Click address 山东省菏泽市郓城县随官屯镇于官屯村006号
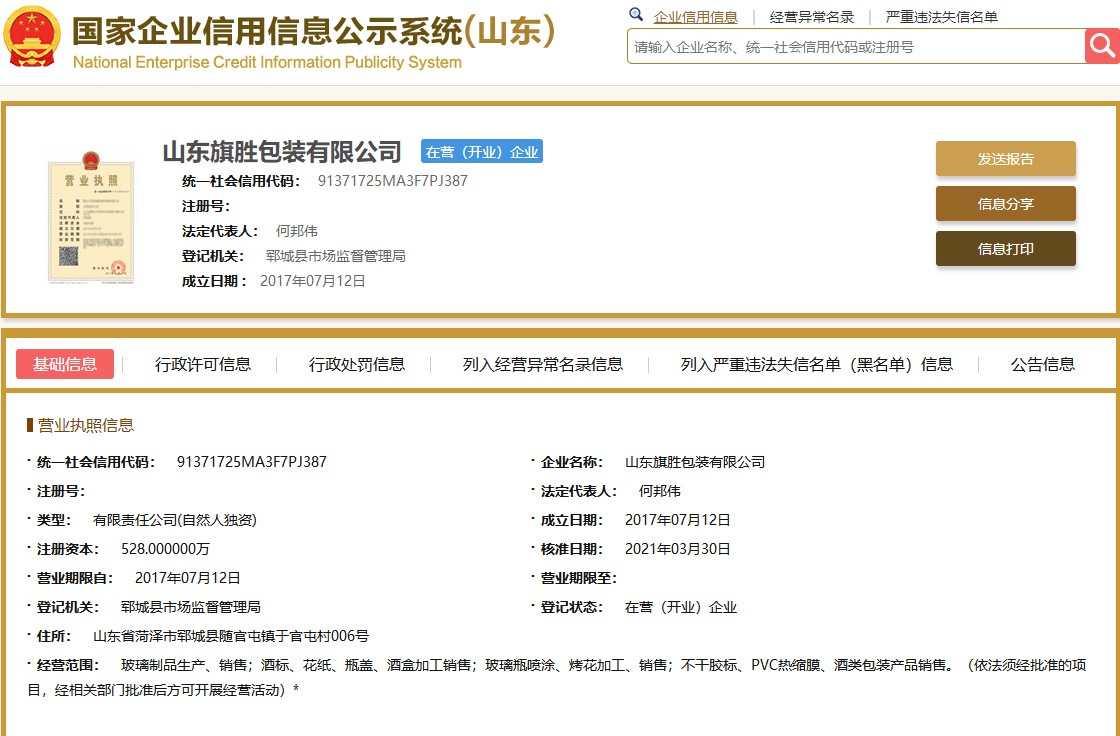The height and width of the screenshot is (736, 1120). pos(231,636)
